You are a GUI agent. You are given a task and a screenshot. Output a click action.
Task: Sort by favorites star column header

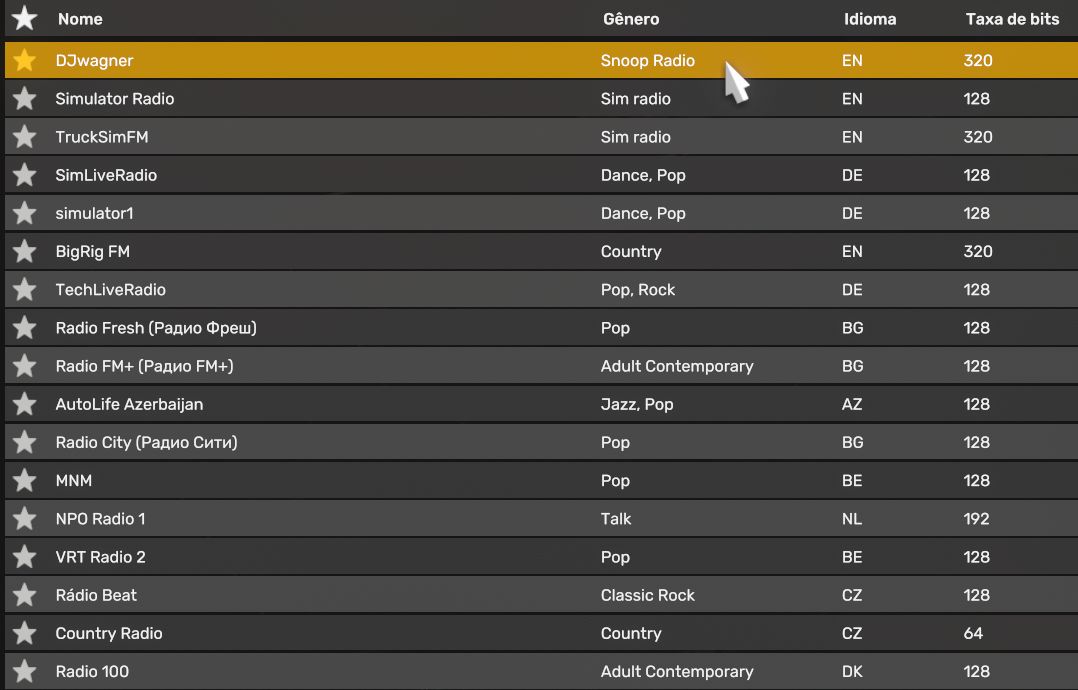(x=25, y=19)
